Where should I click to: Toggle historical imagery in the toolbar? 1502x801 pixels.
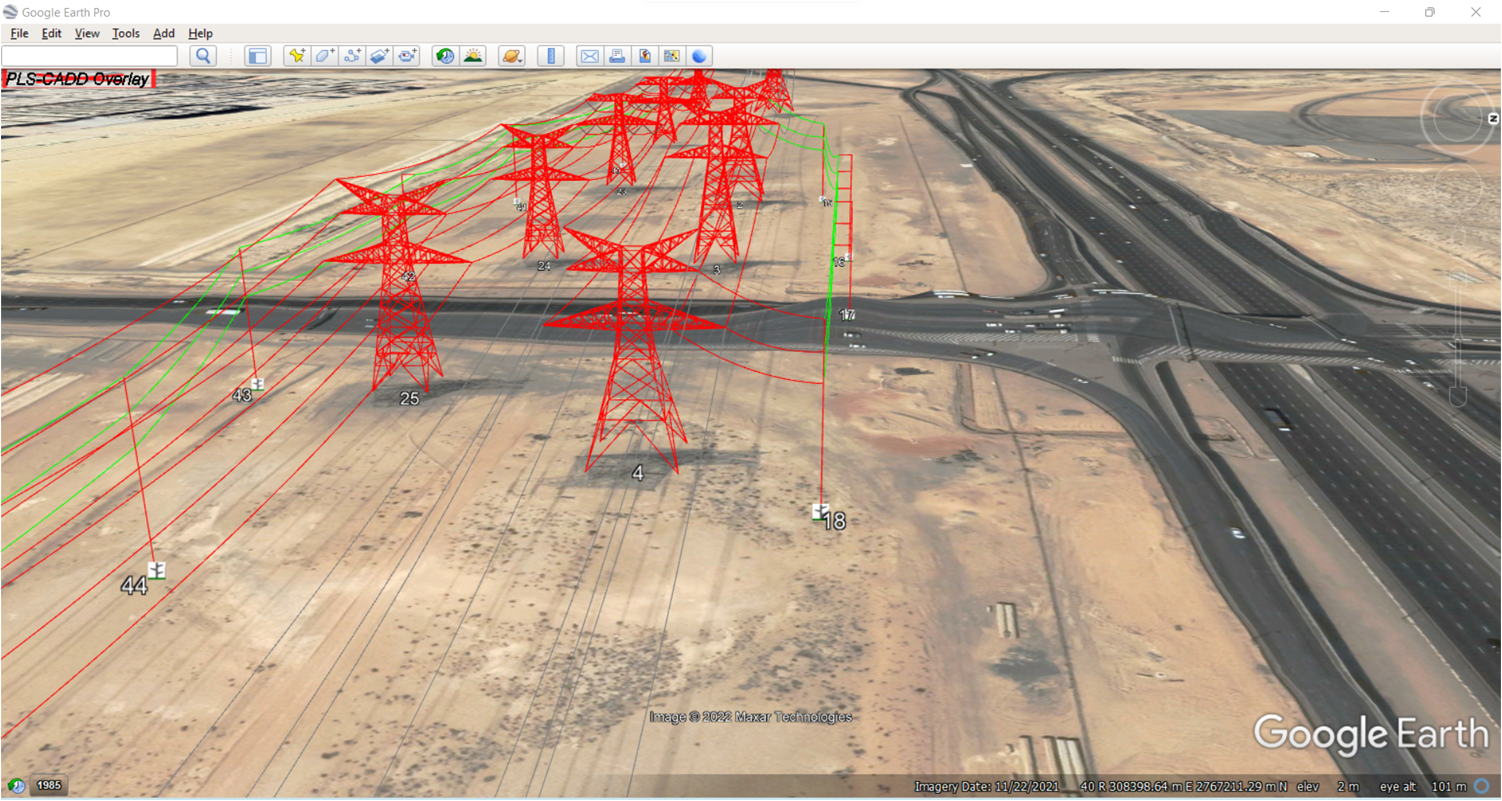click(x=445, y=56)
